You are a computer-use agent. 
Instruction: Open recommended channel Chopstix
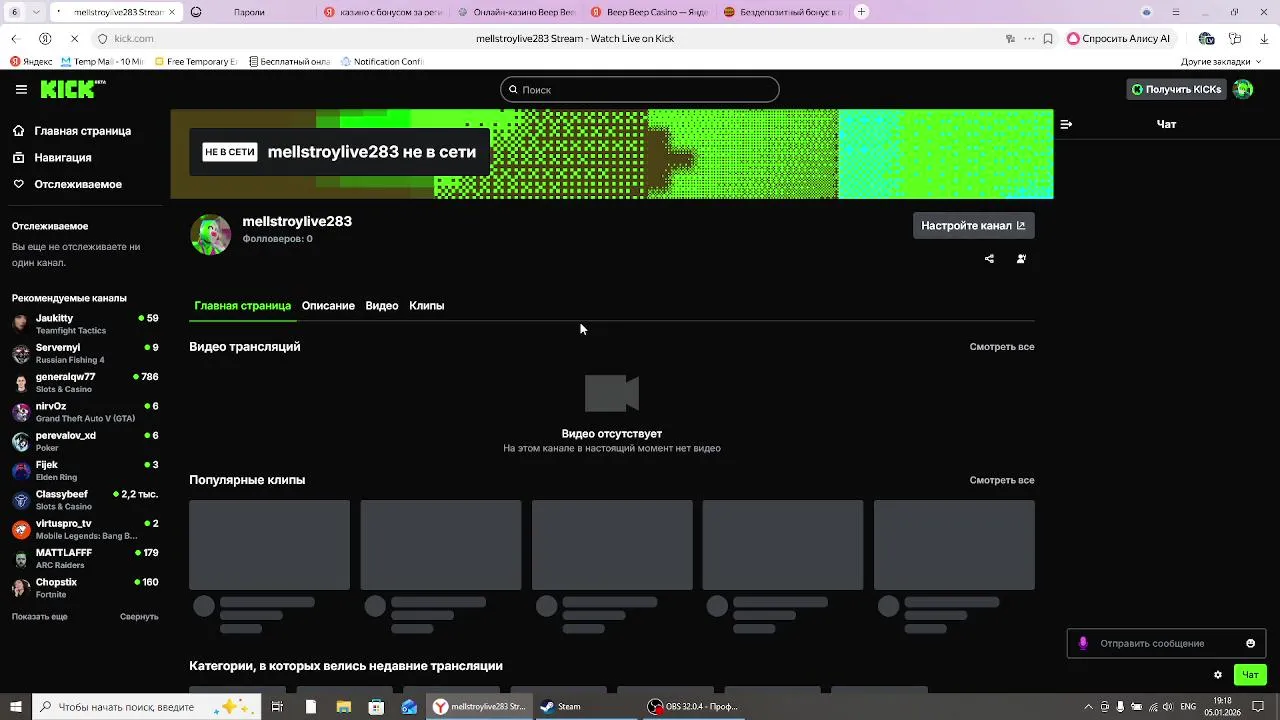(85, 588)
